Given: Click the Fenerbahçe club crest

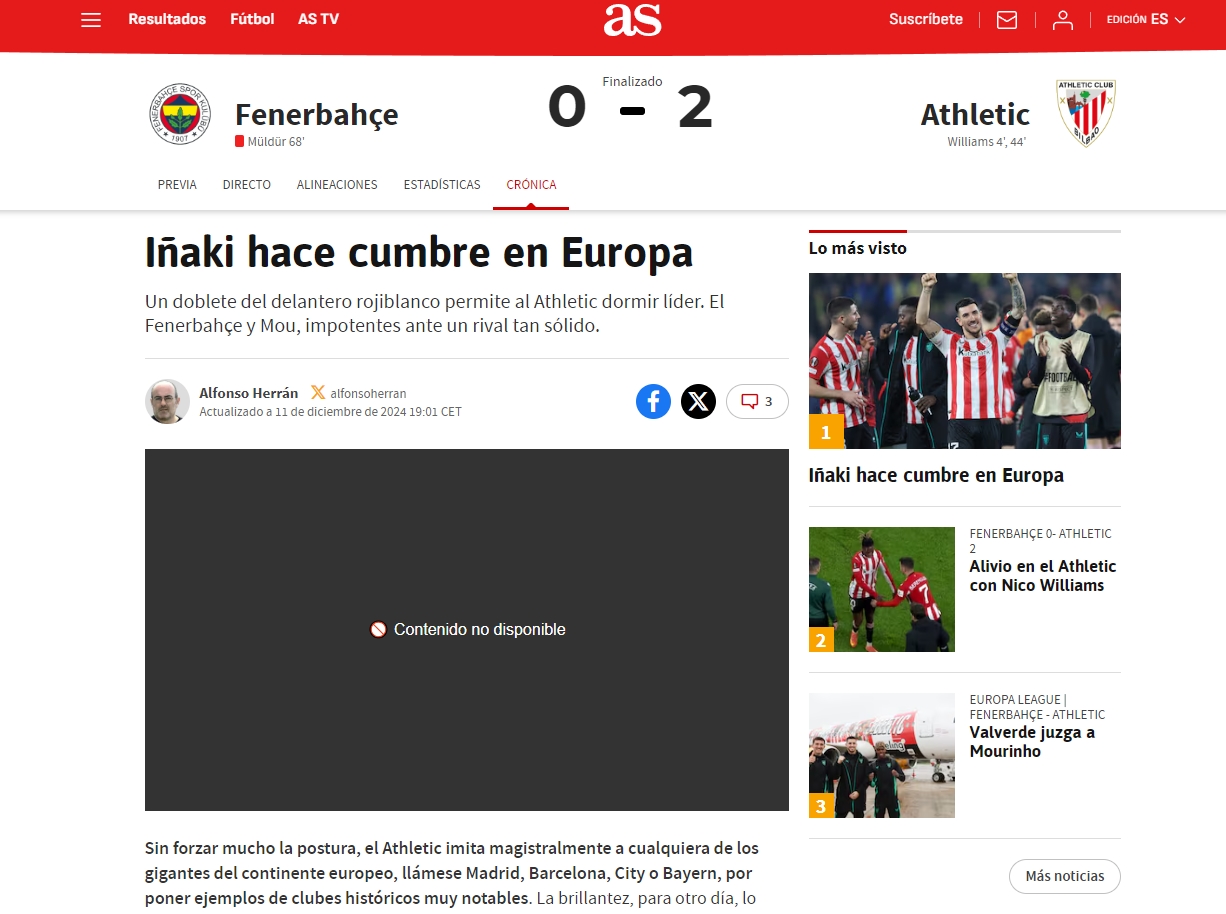Looking at the screenshot, I should coord(179,114).
